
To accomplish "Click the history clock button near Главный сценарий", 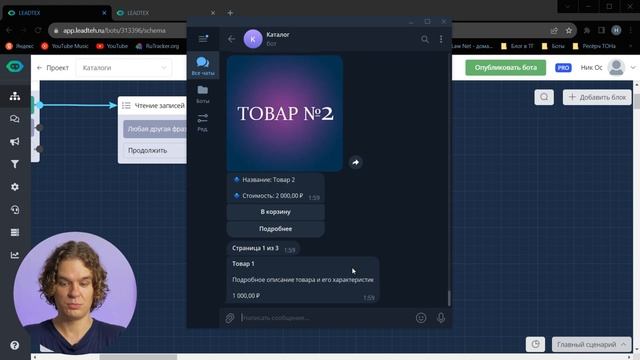I will [536, 344].
